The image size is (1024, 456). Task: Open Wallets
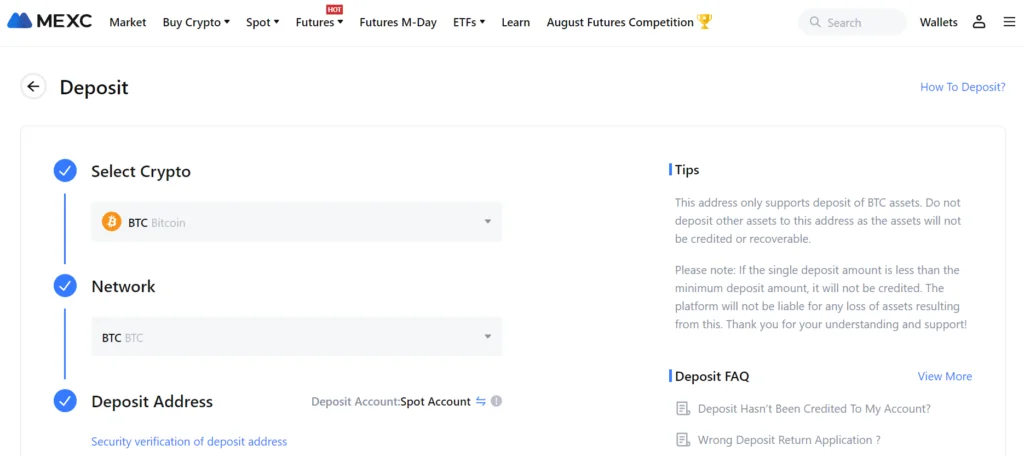[938, 22]
